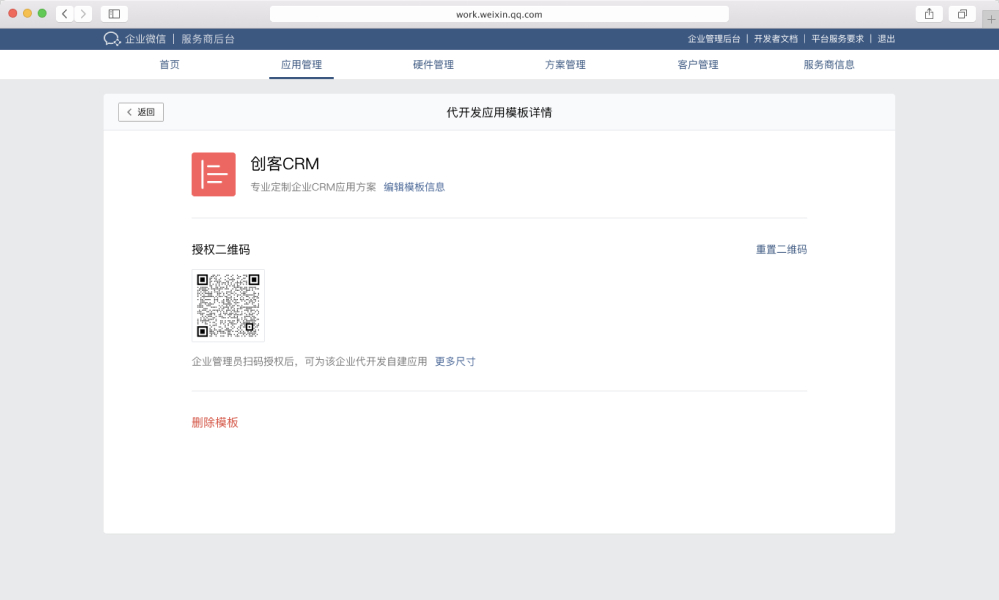This screenshot has height=600, width=999.
Task: Click the Safari share icon
Action: tap(929, 13)
